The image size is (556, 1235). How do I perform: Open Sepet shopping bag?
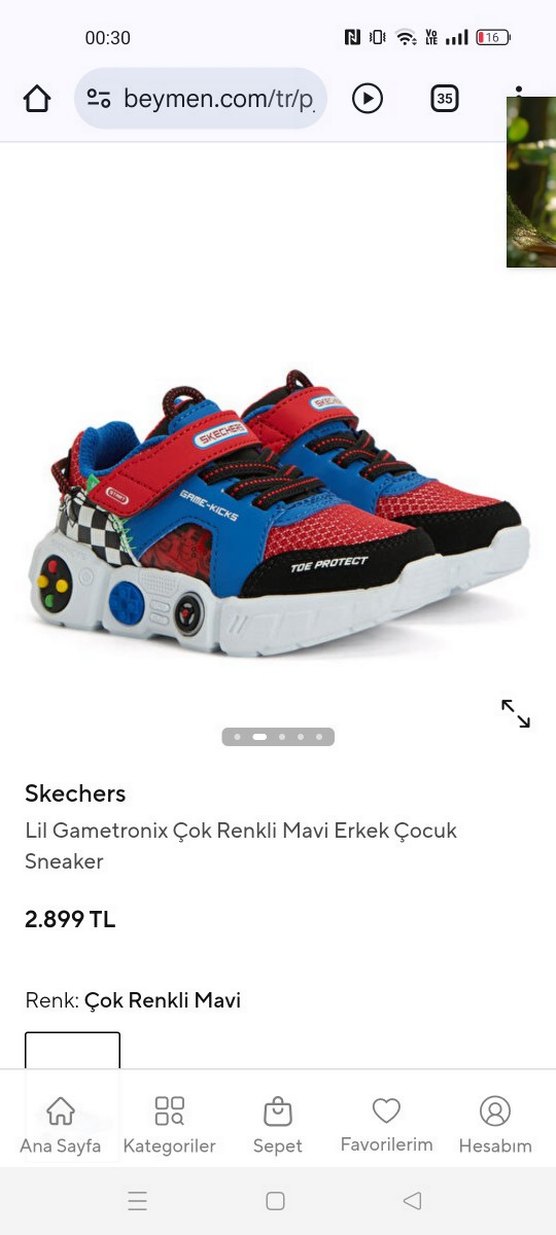click(x=277, y=1125)
